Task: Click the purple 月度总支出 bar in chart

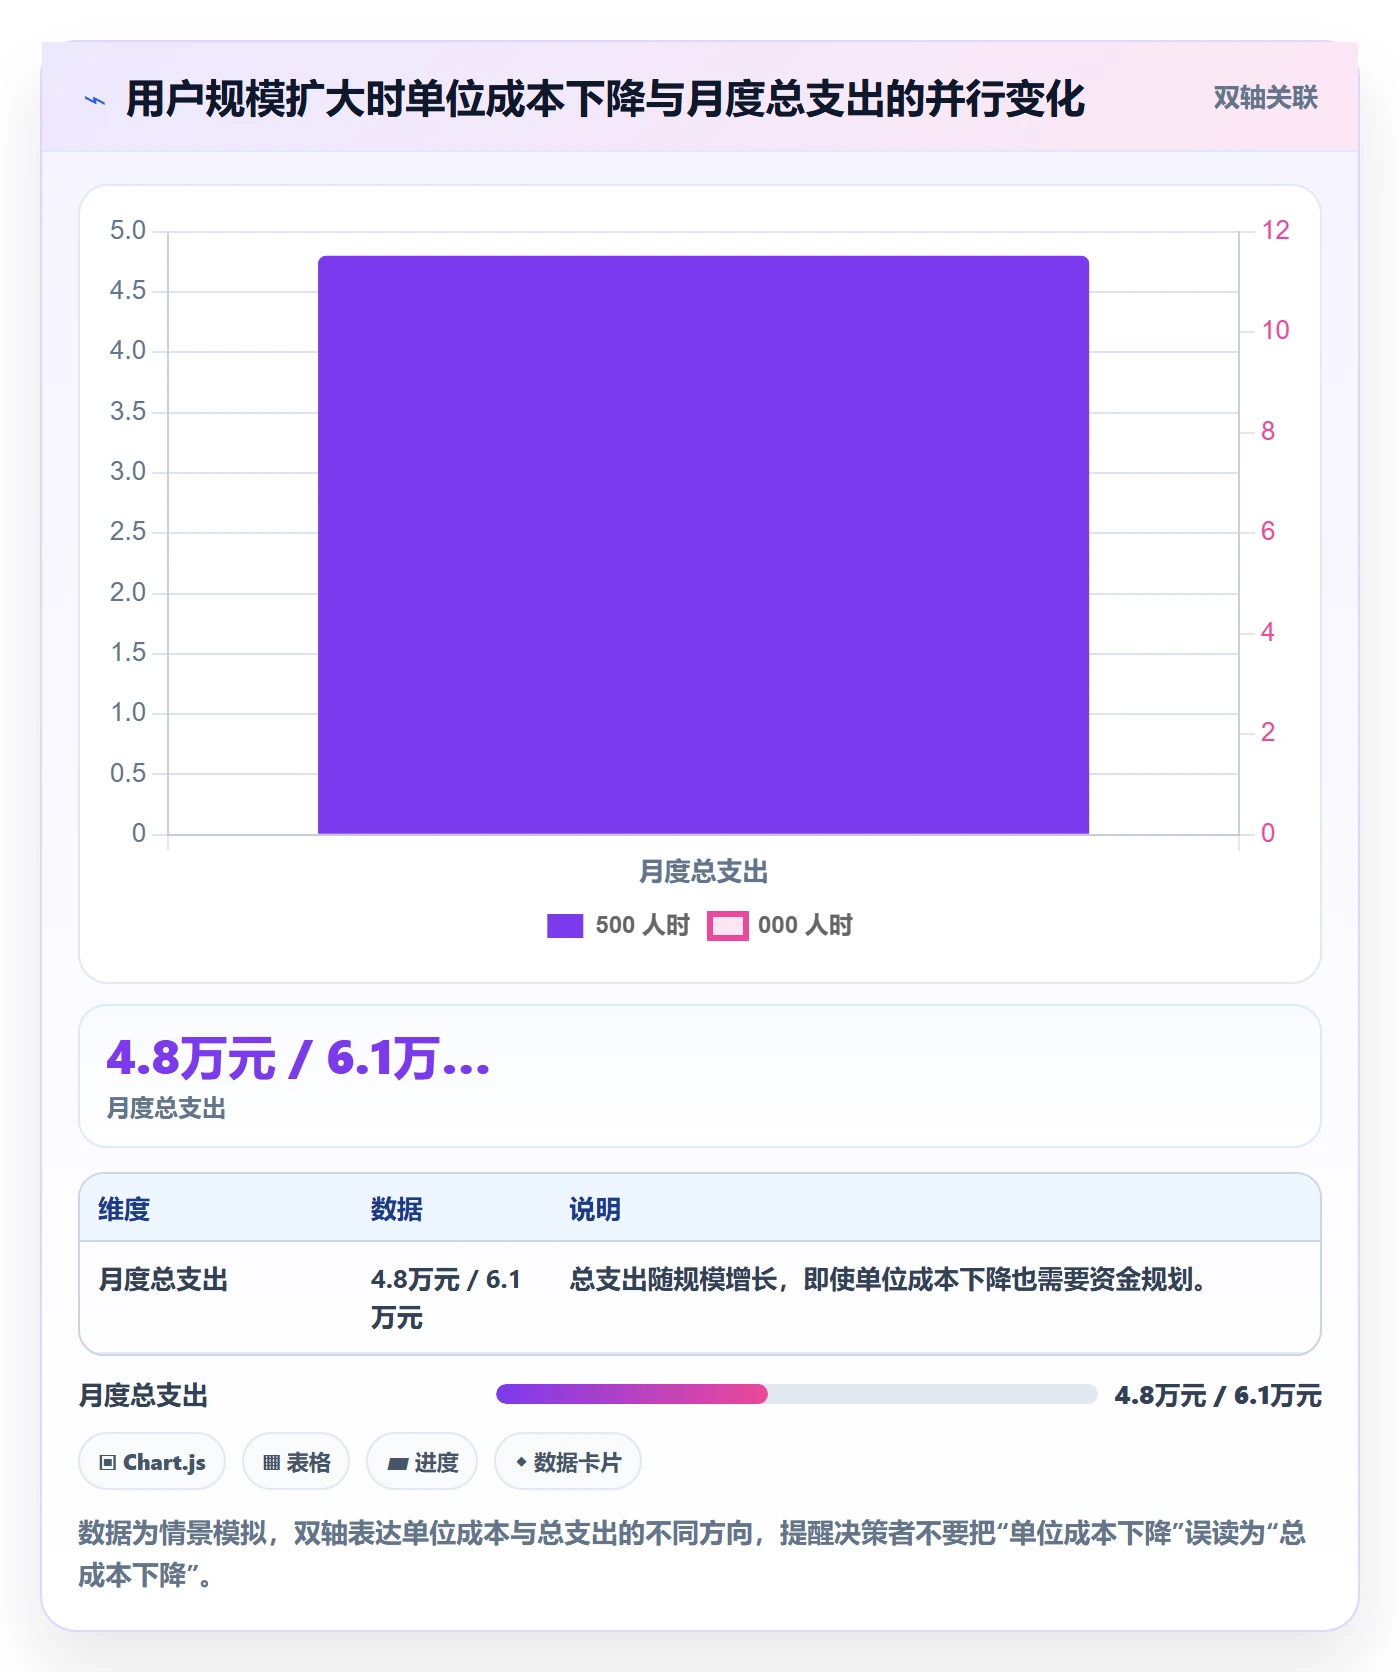Action: 703,545
